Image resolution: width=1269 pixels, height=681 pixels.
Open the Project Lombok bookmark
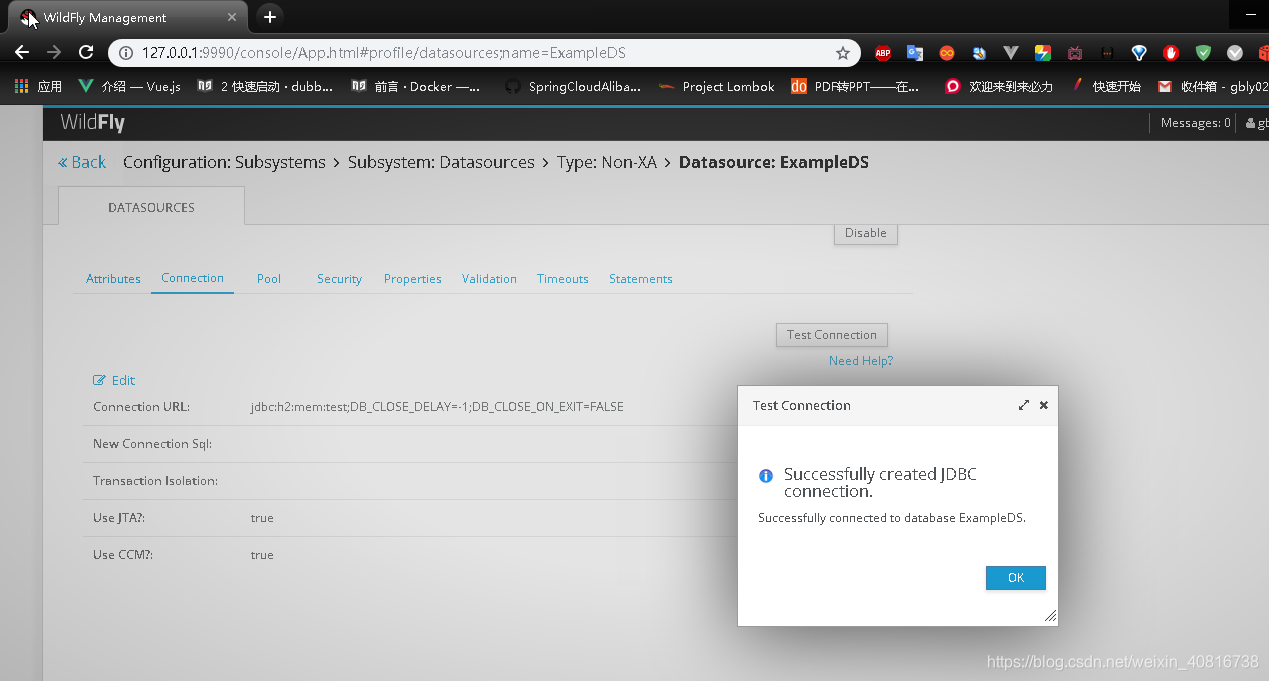pos(717,87)
